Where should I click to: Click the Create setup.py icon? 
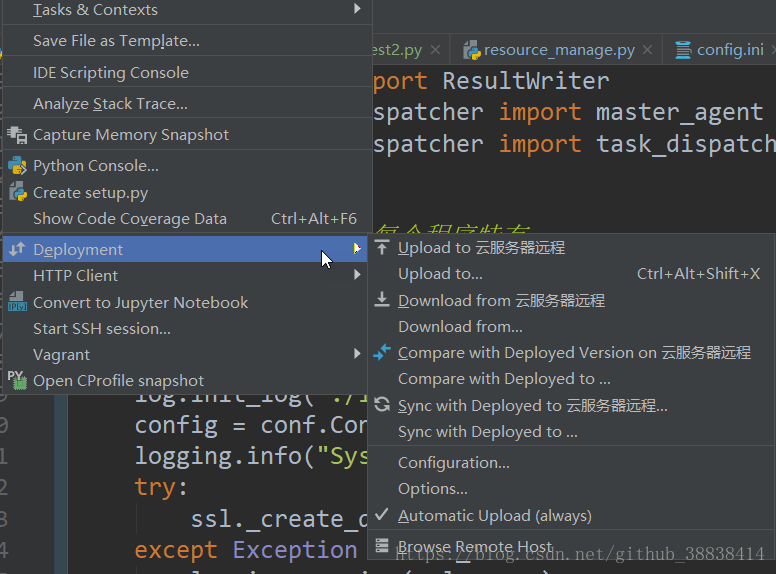(18, 192)
